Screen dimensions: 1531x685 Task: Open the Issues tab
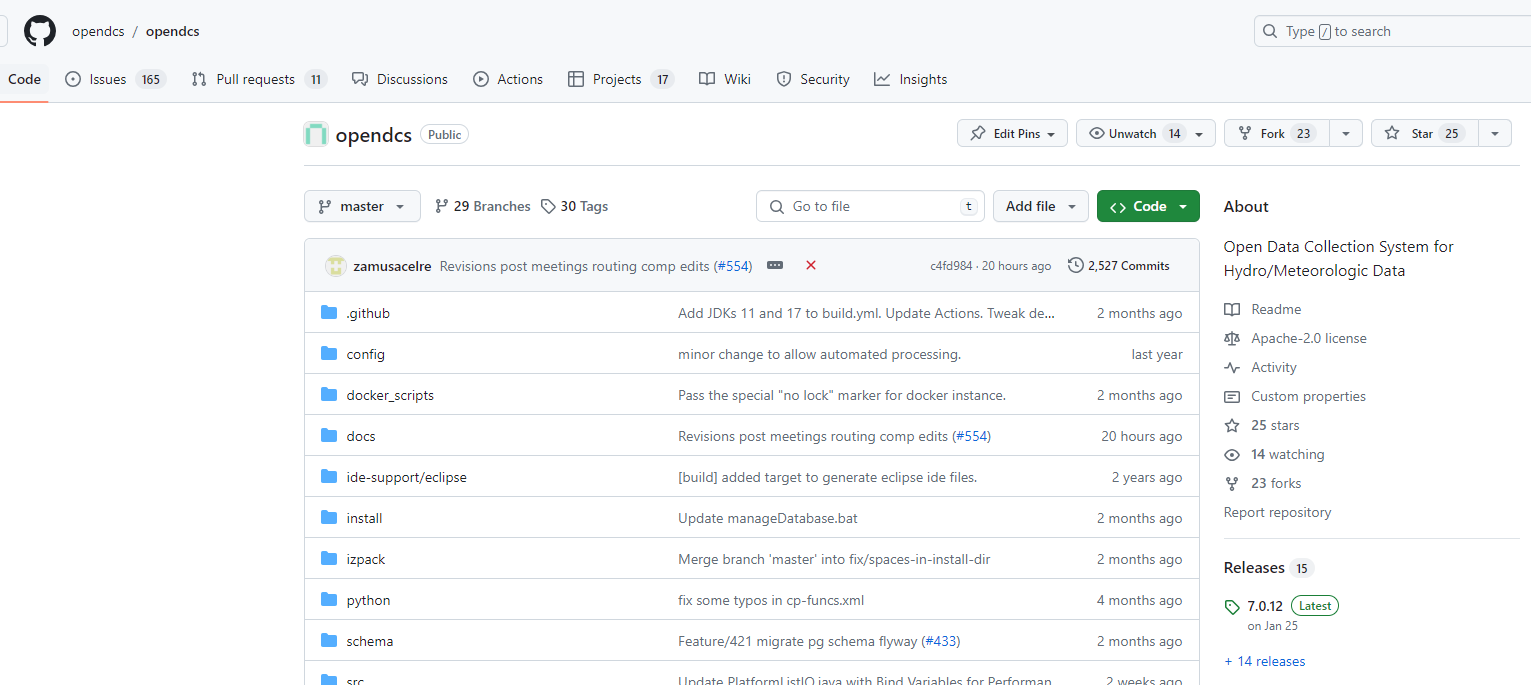point(115,79)
